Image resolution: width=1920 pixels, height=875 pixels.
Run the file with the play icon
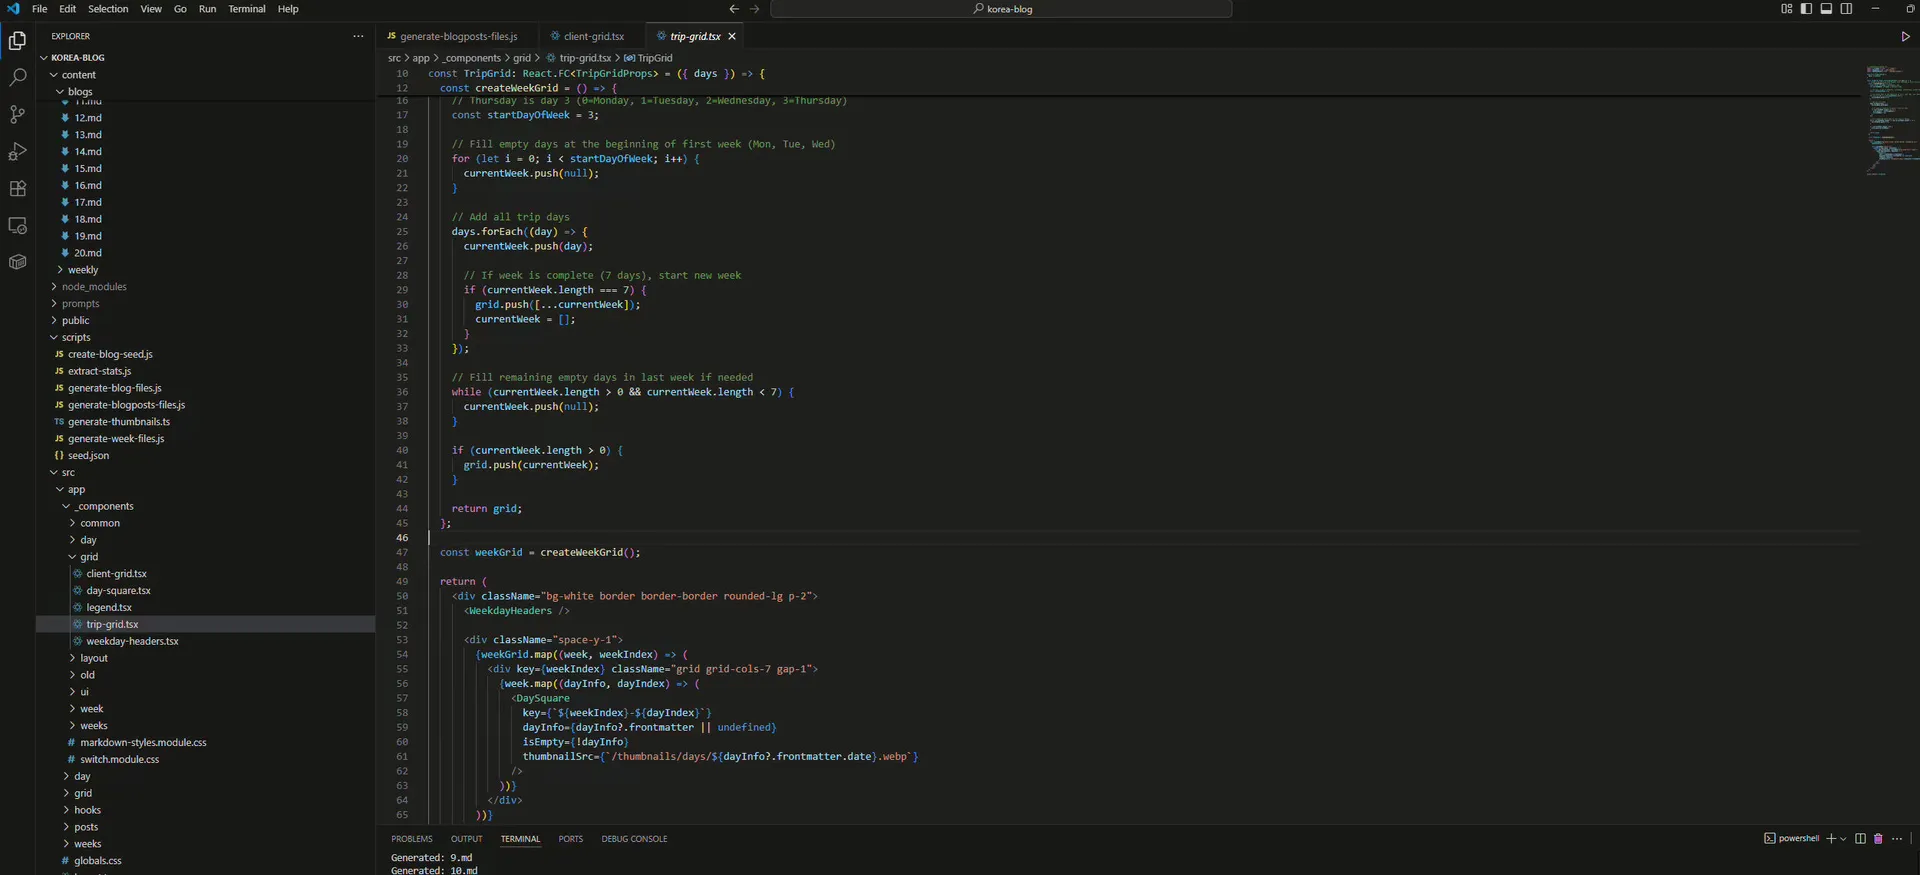(1905, 36)
